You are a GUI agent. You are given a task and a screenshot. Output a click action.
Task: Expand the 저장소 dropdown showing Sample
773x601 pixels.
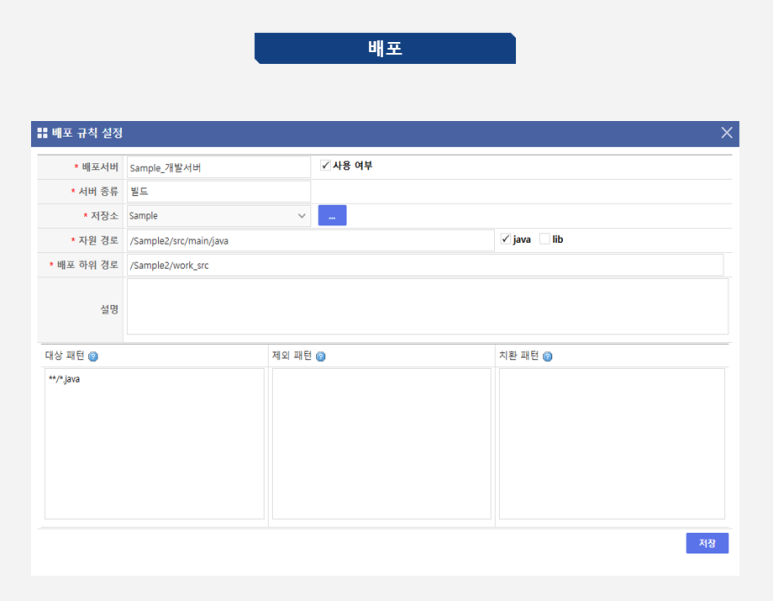pyautogui.click(x=218, y=215)
